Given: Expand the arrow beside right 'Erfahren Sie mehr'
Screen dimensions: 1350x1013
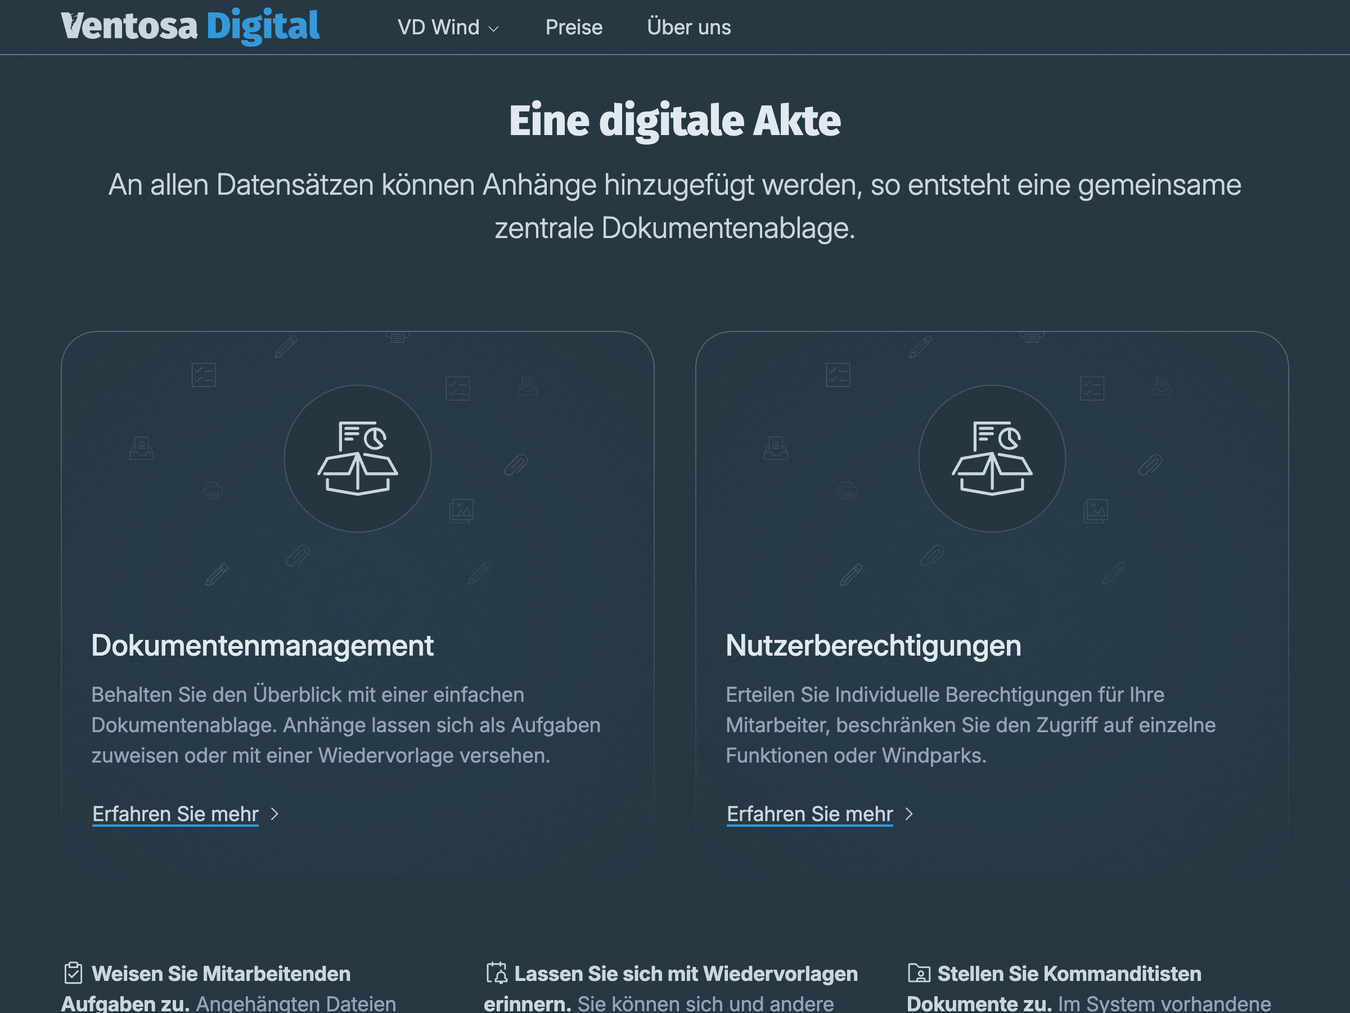Looking at the screenshot, I should coord(909,814).
